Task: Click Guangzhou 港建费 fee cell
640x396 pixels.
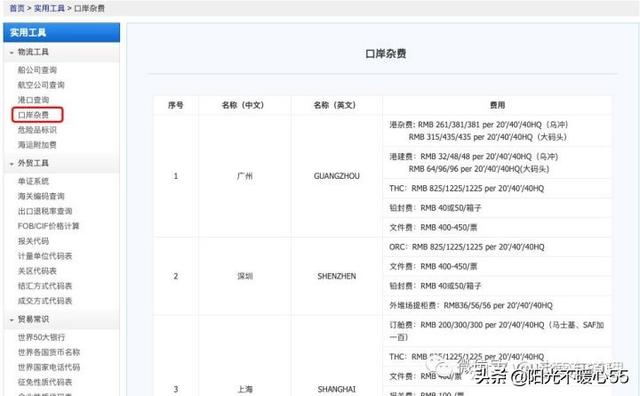Action: pos(498,162)
